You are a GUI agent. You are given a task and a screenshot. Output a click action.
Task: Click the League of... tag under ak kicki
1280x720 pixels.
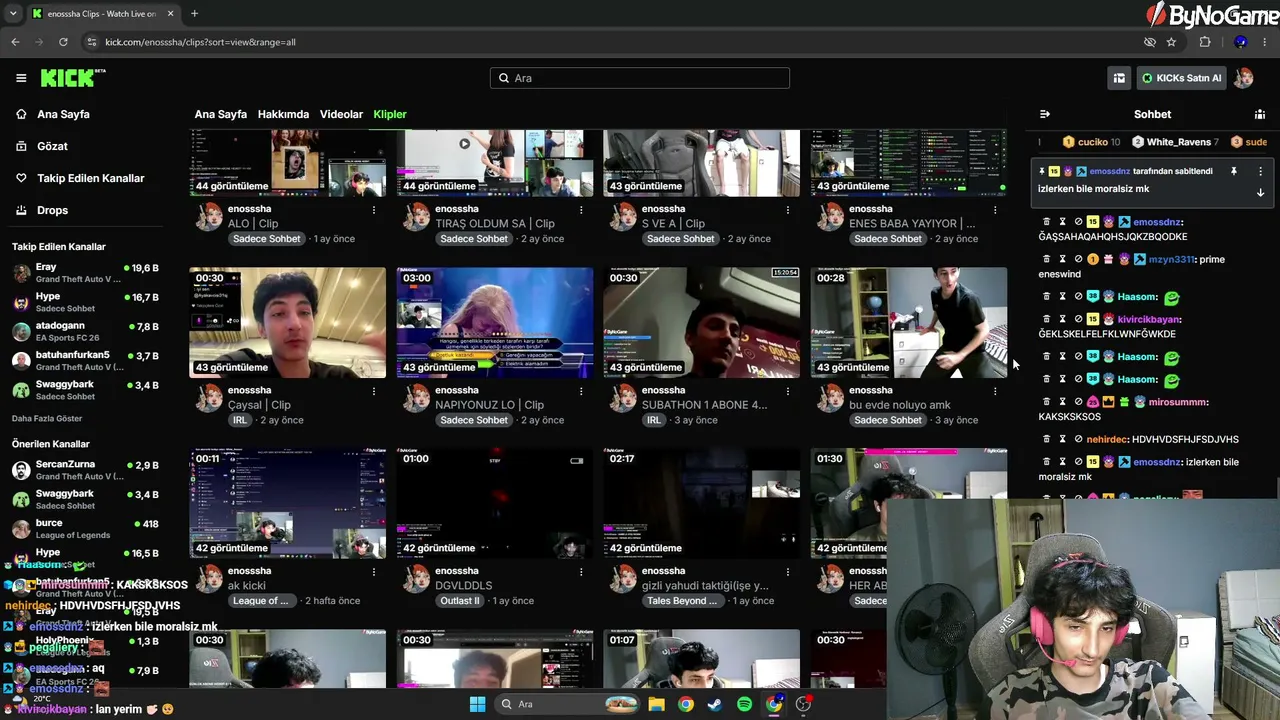(261, 601)
